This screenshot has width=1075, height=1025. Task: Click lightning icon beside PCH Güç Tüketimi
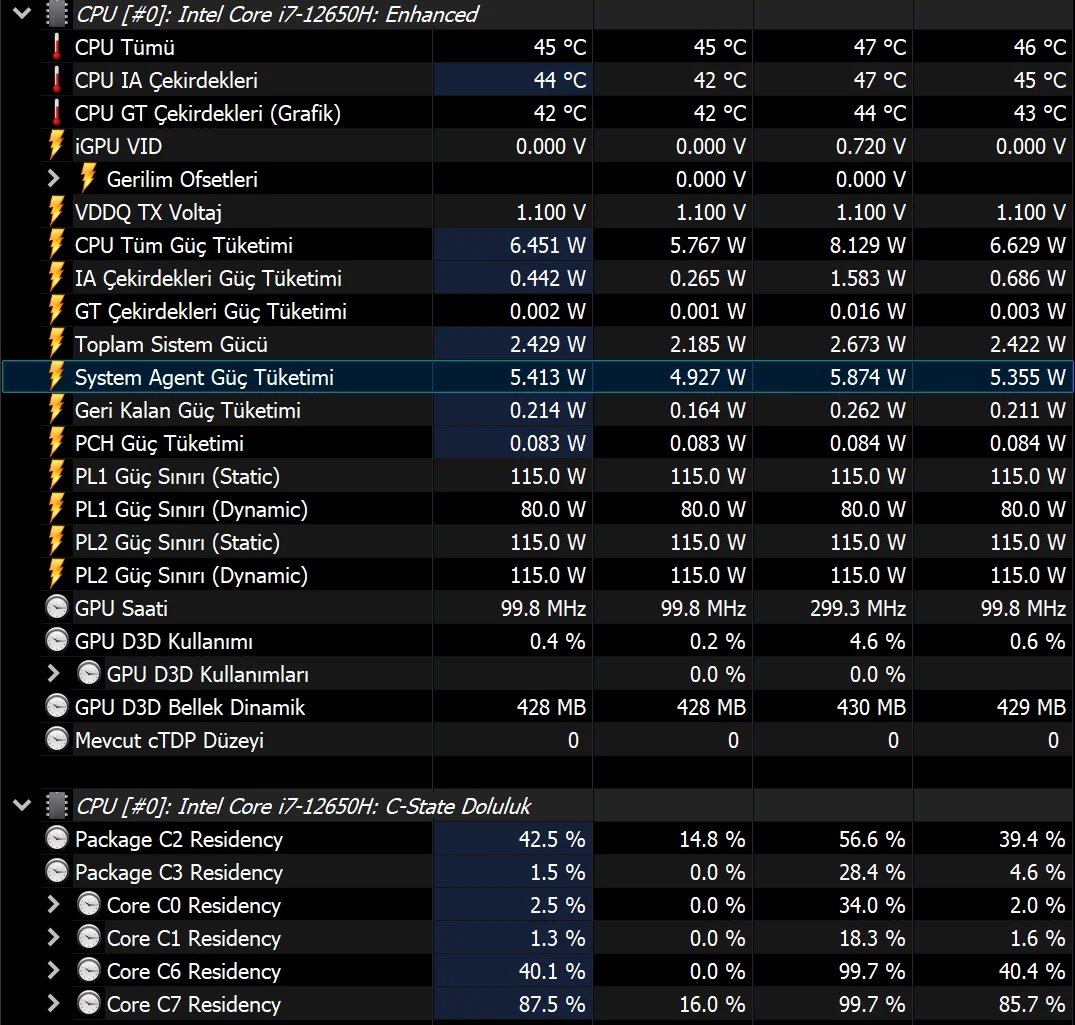click(57, 443)
